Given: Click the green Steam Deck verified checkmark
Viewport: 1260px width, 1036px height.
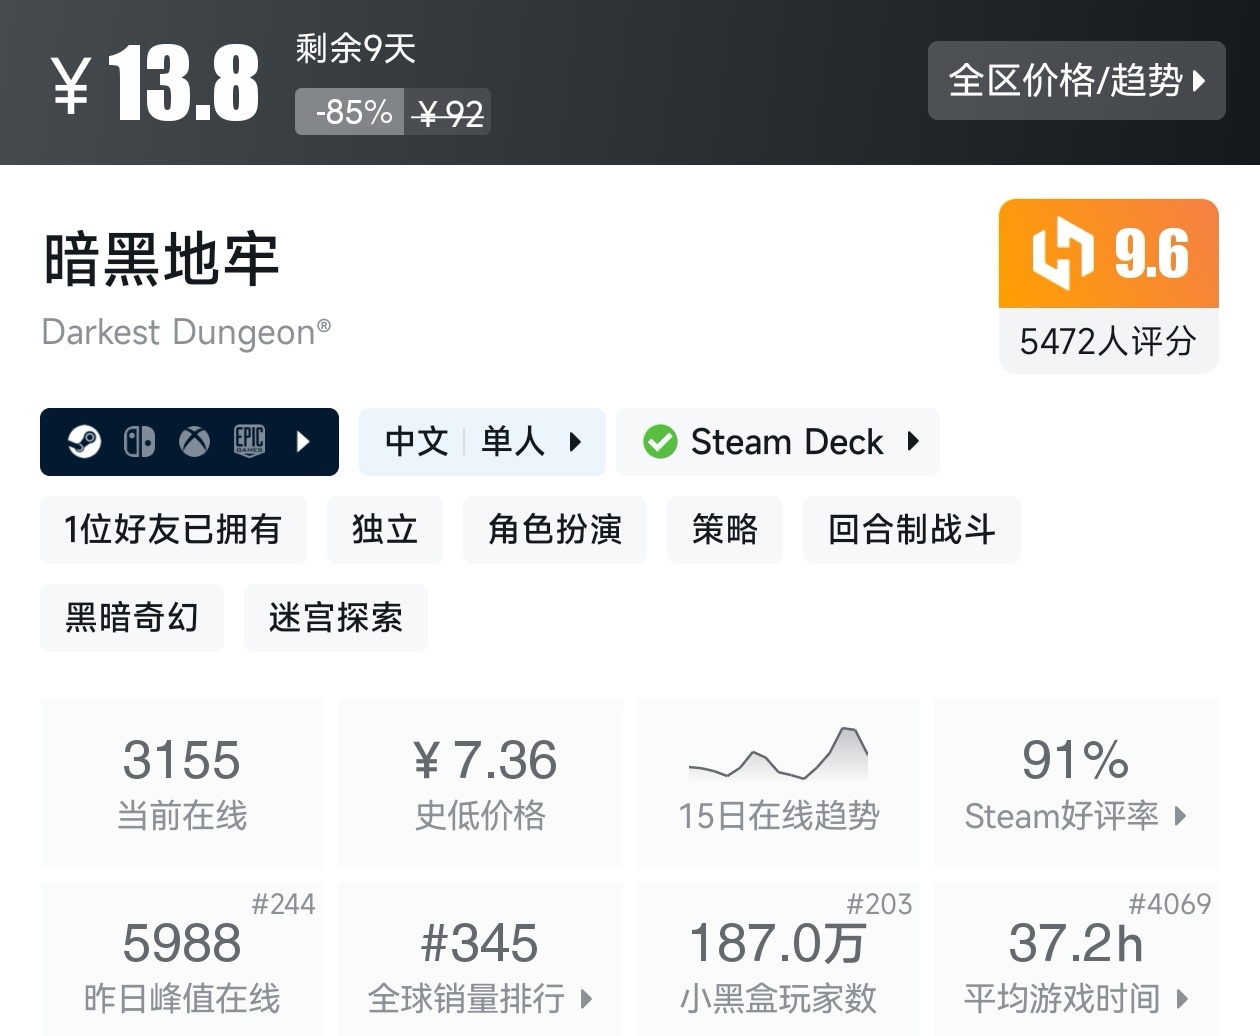Looking at the screenshot, I should tap(660, 441).
